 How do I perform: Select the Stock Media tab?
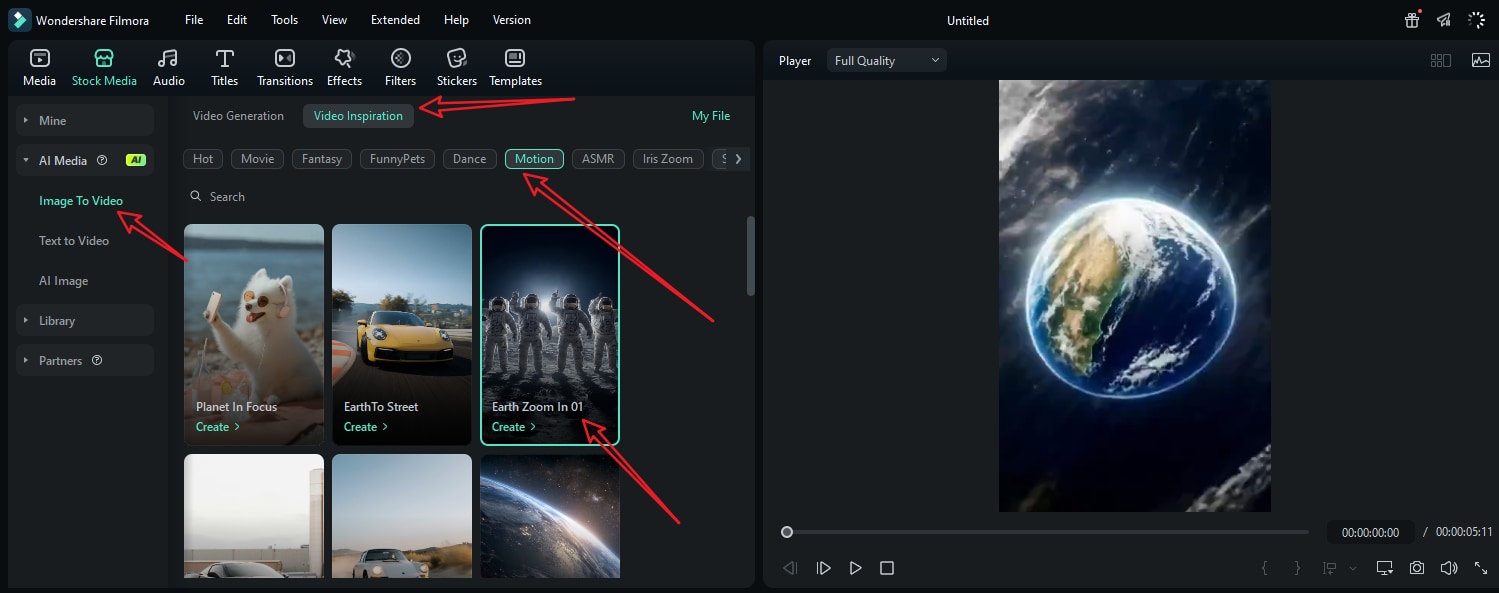[x=104, y=67]
